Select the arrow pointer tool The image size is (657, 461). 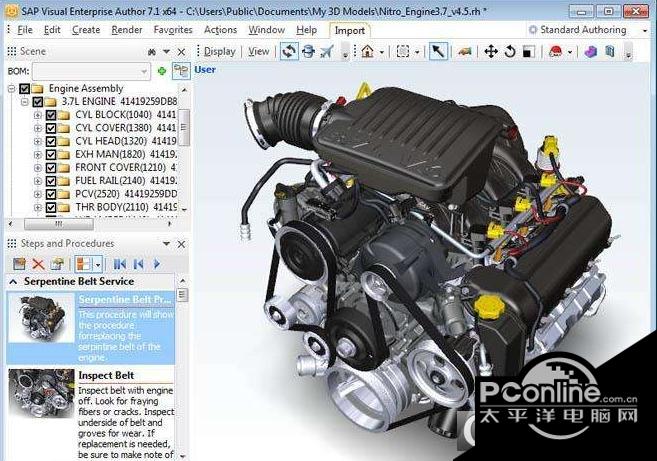[438, 52]
